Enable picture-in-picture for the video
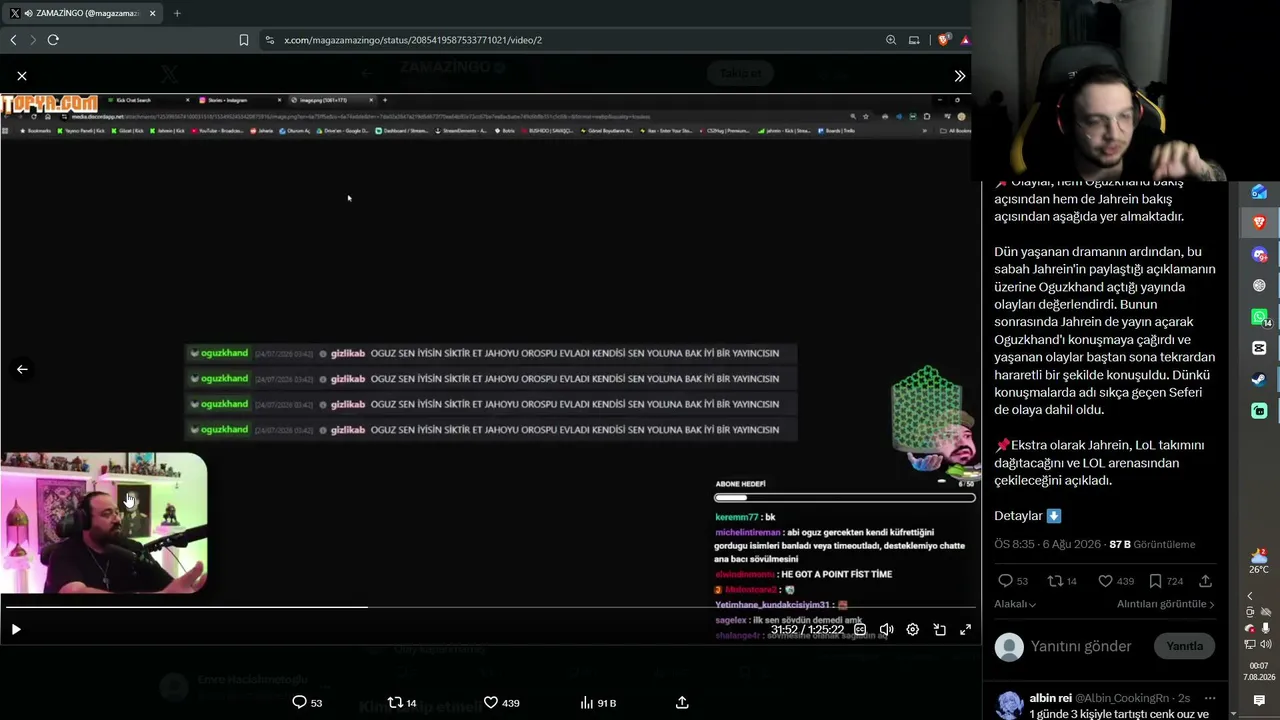This screenshot has height=720, width=1280. pyautogui.click(x=939, y=629)
